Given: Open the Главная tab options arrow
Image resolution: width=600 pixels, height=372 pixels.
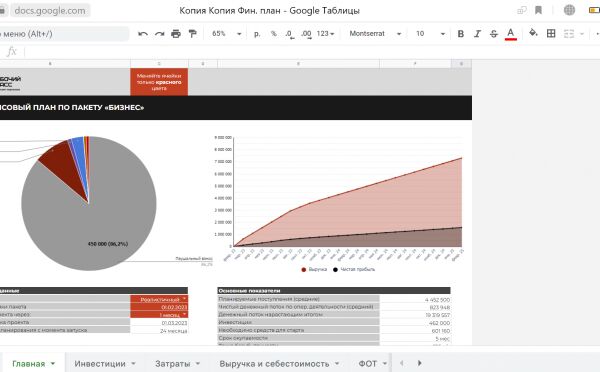Looking at the screenshot, I should [x=53, y=363].
